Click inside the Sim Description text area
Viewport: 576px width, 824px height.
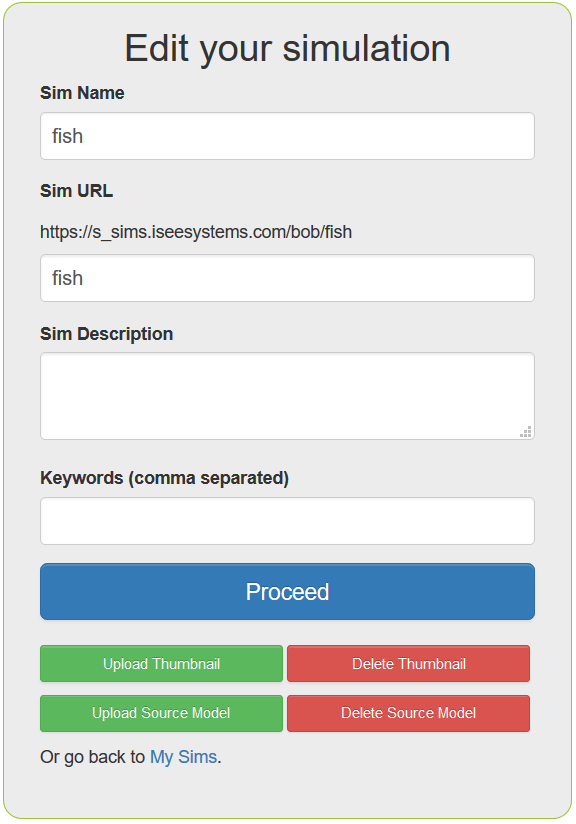pos(287,396)
